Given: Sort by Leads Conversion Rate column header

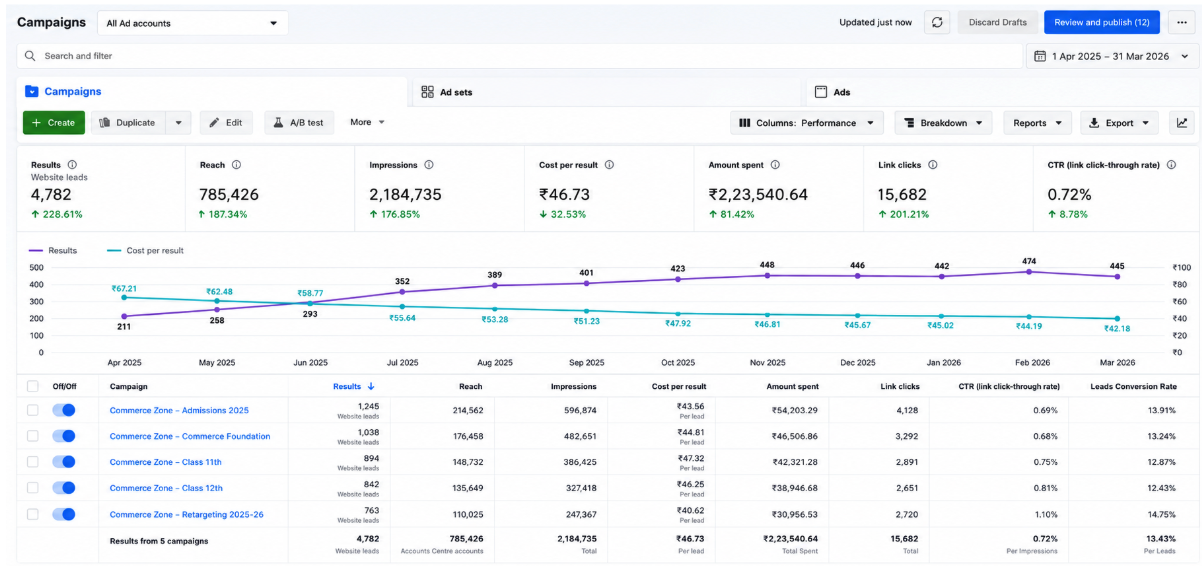Looking at the screenshot, I should pos(1134,386).
